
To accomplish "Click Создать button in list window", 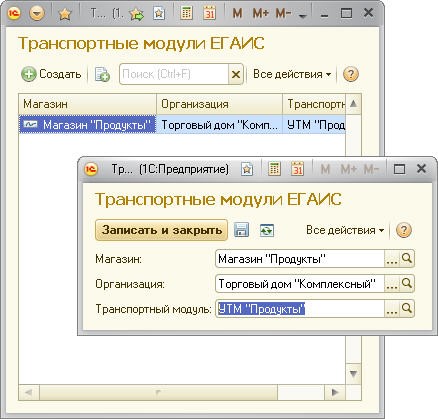I will [51, 74].
